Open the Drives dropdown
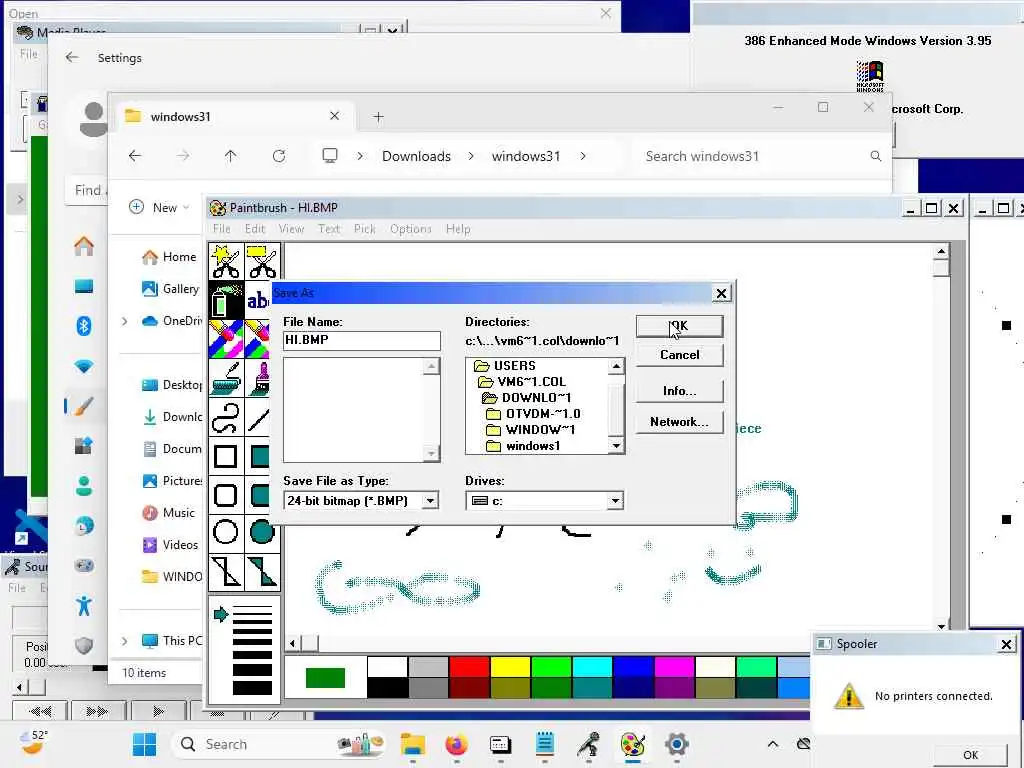Image resolution: width=1024 pixels, height=768 pixels. [x=615, y=501]
